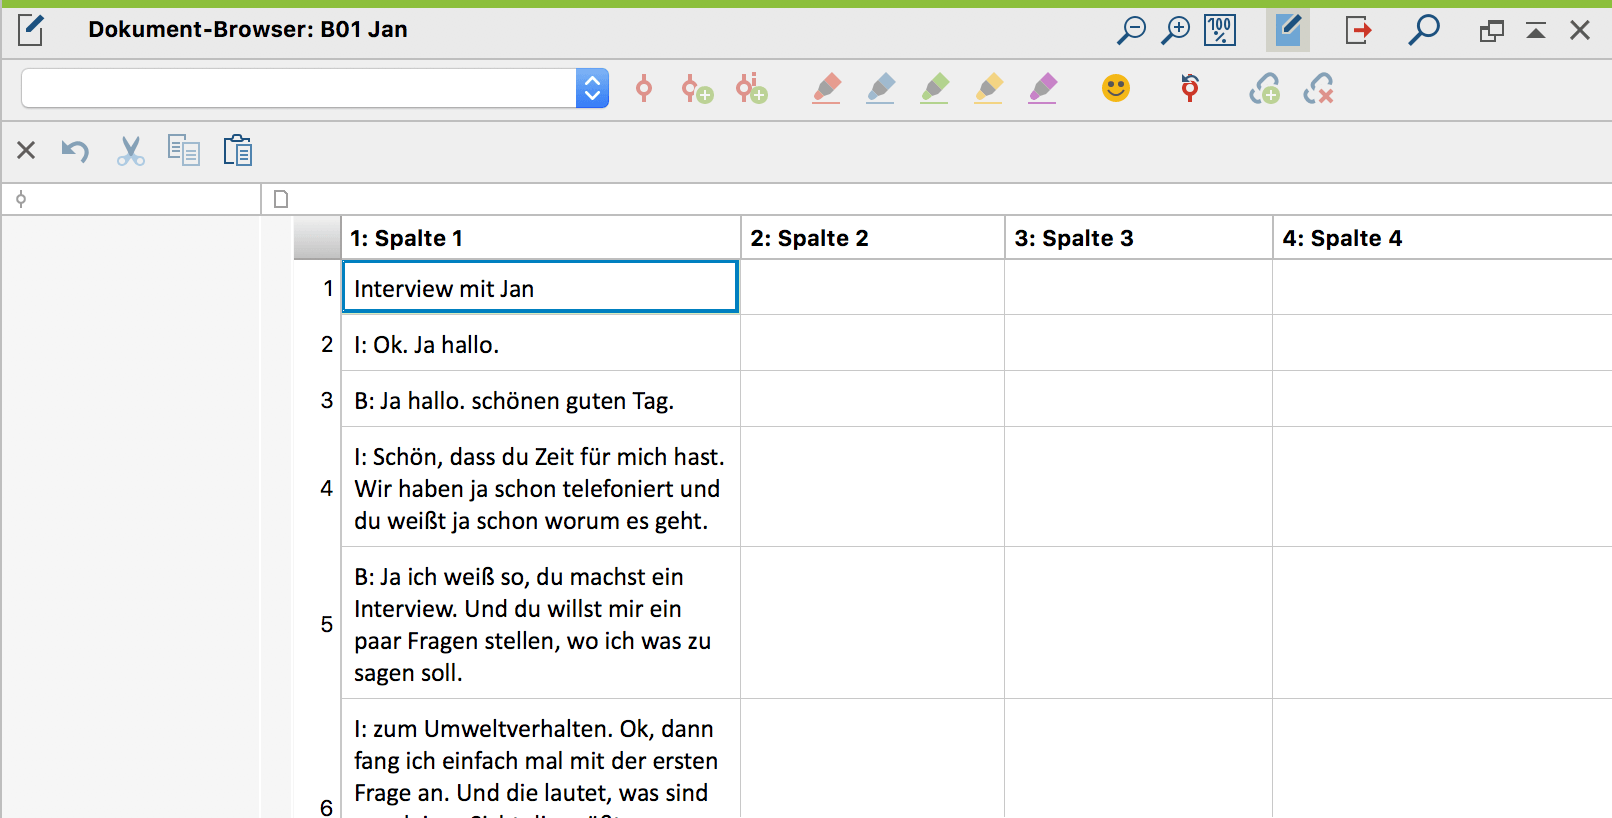Click the cell 'I: Ok. Ja hallo.'

(x=541, y=344)
